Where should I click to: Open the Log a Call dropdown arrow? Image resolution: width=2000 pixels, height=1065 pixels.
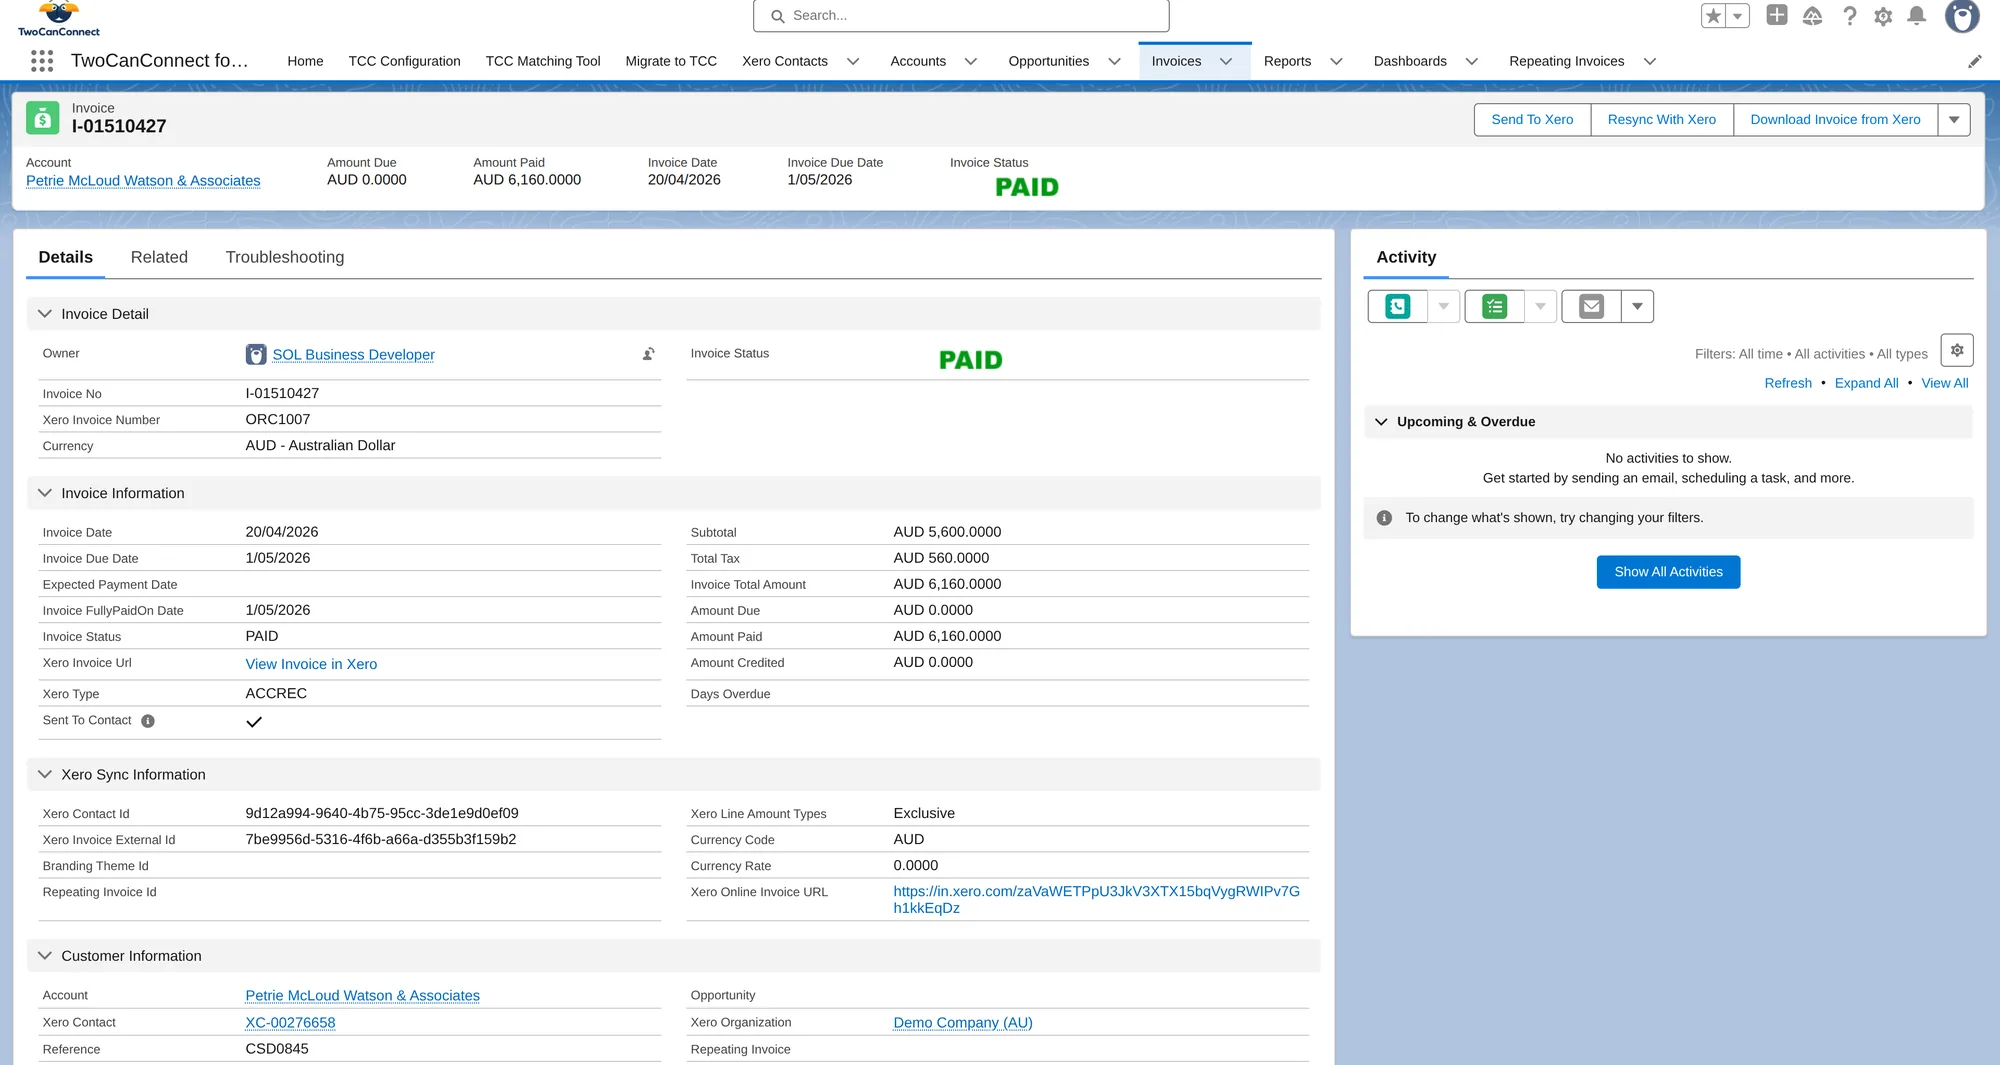coord(1443,306)
